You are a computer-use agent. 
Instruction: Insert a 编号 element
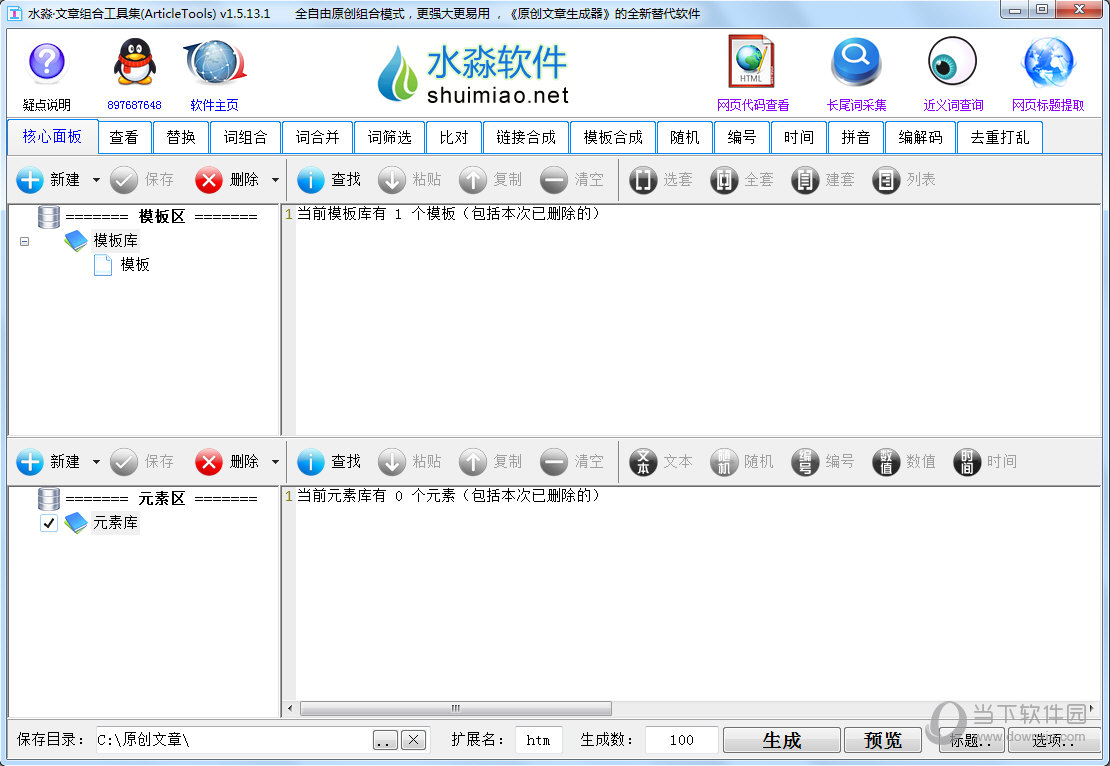[823, 462]
